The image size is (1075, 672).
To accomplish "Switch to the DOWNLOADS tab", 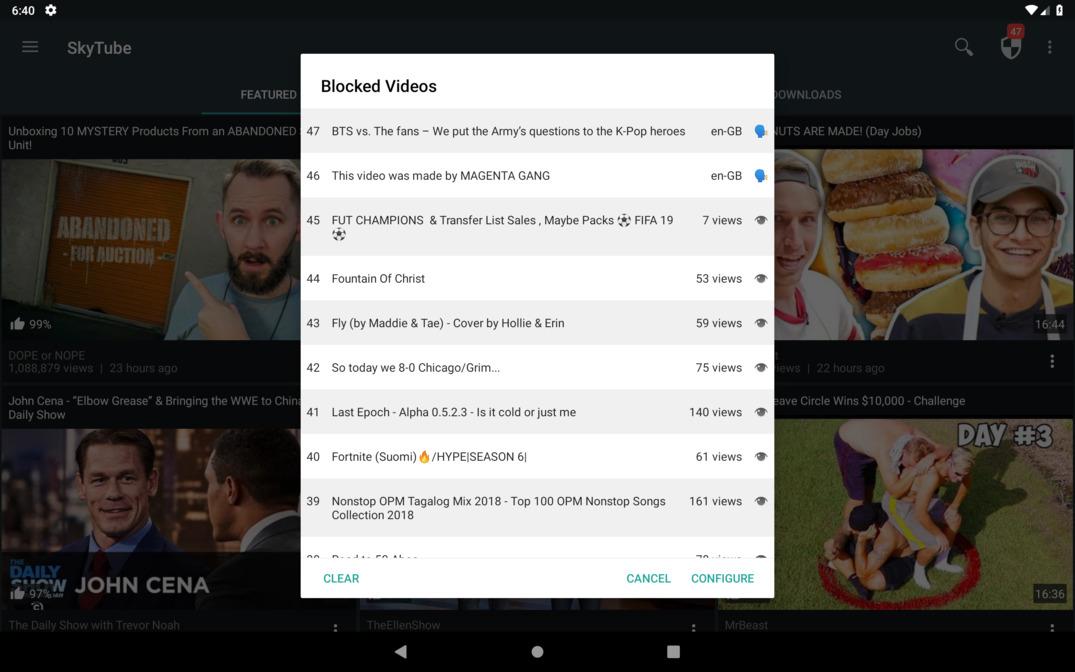I will tap(806, 95).
